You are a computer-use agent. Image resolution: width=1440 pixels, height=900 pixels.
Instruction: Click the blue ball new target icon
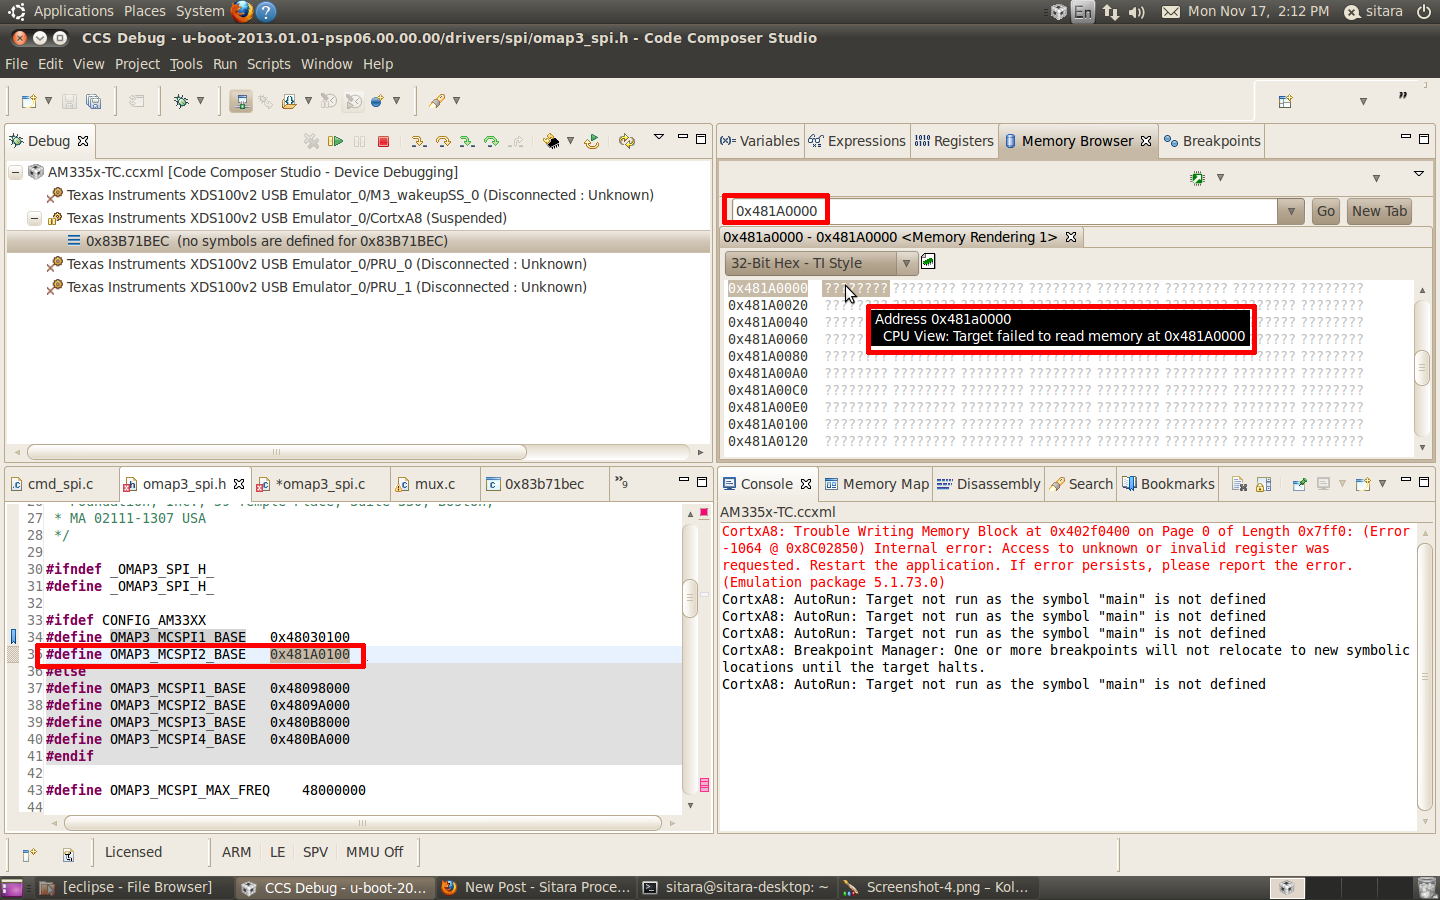pyautogui.click(x=377, y=101)
